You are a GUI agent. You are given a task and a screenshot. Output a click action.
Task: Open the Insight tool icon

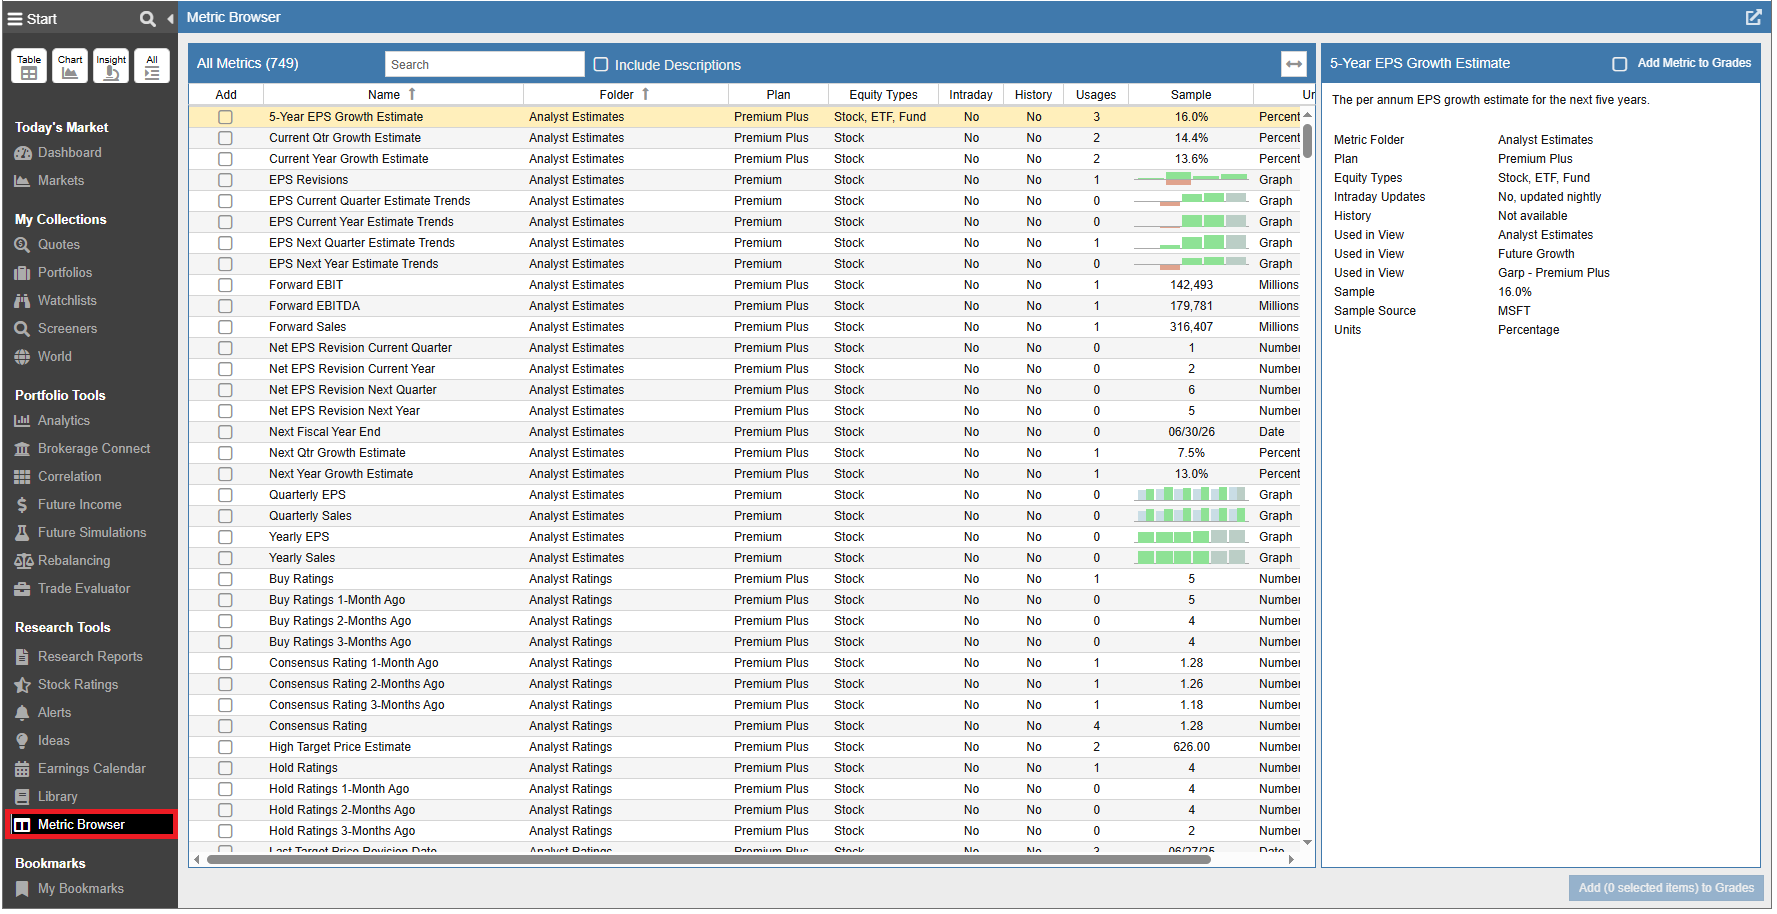[110, 65]
